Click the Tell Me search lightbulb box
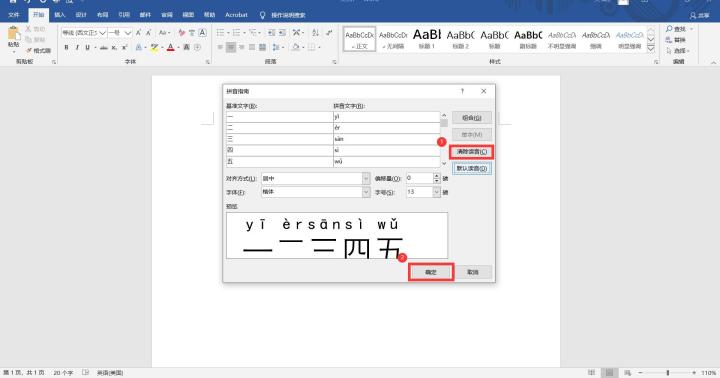The width and height of the screenshot is (720, 378). [x=282, y=15]
